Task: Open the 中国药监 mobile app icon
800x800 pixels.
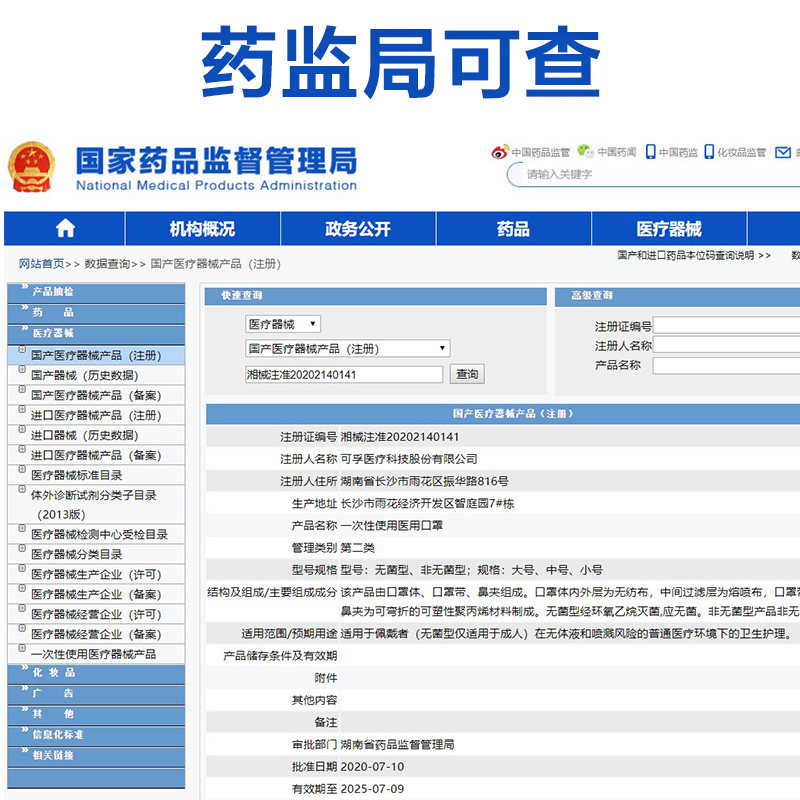Action: coord(651,152)
